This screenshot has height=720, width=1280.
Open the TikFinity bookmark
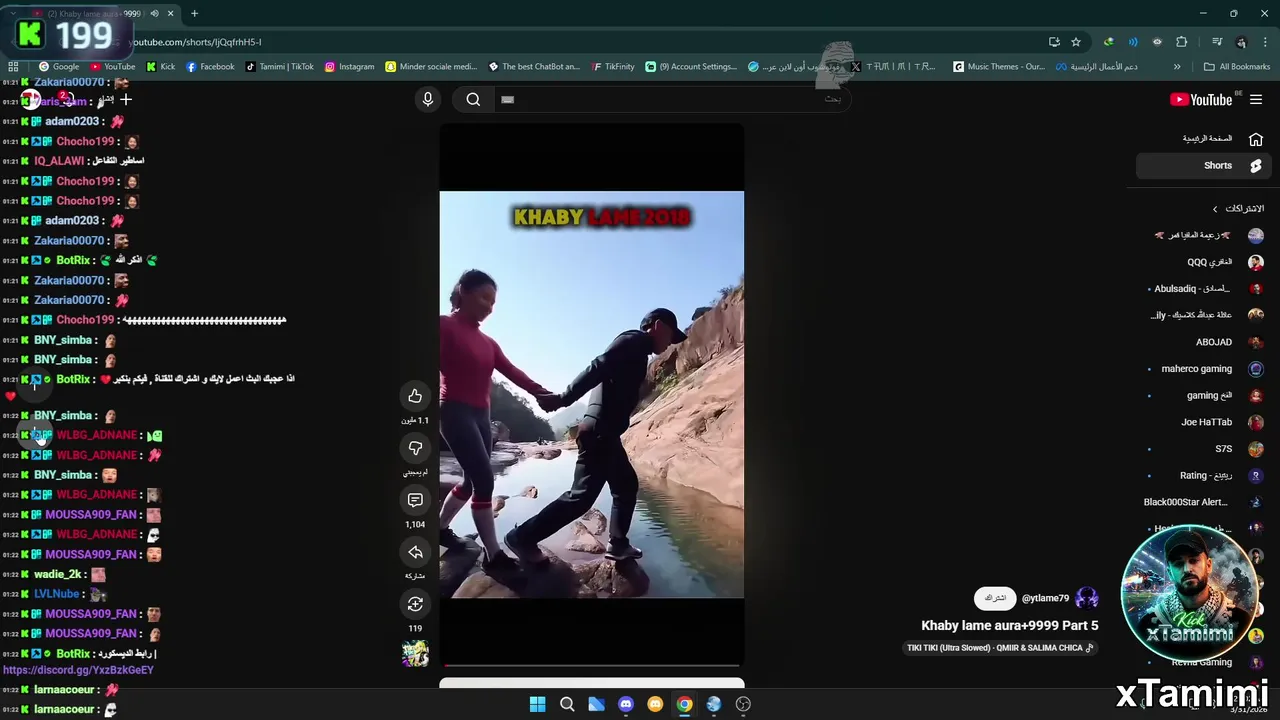tap(611, 67)
